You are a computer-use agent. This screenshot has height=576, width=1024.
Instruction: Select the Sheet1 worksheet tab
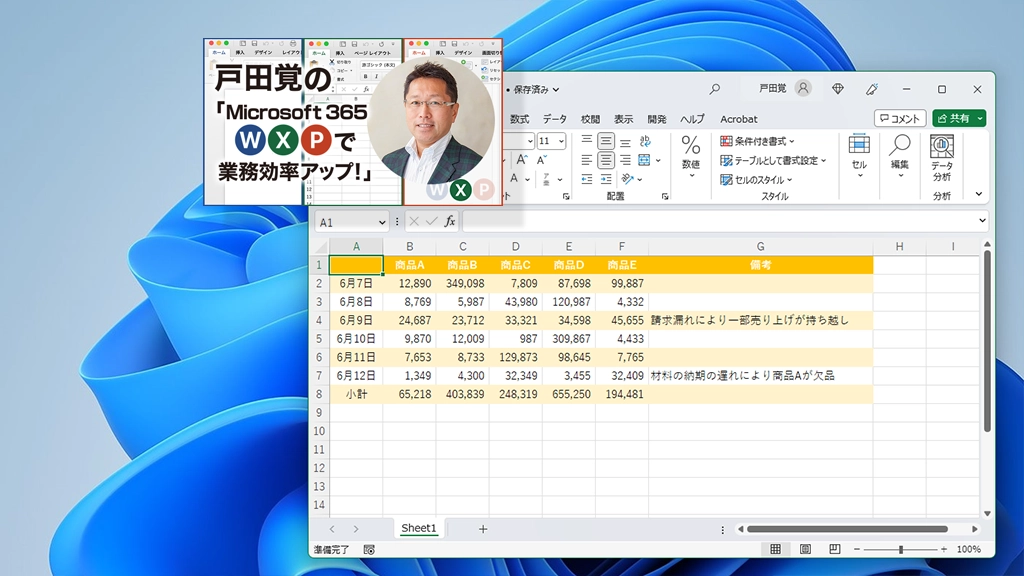[x=418, y=528]
